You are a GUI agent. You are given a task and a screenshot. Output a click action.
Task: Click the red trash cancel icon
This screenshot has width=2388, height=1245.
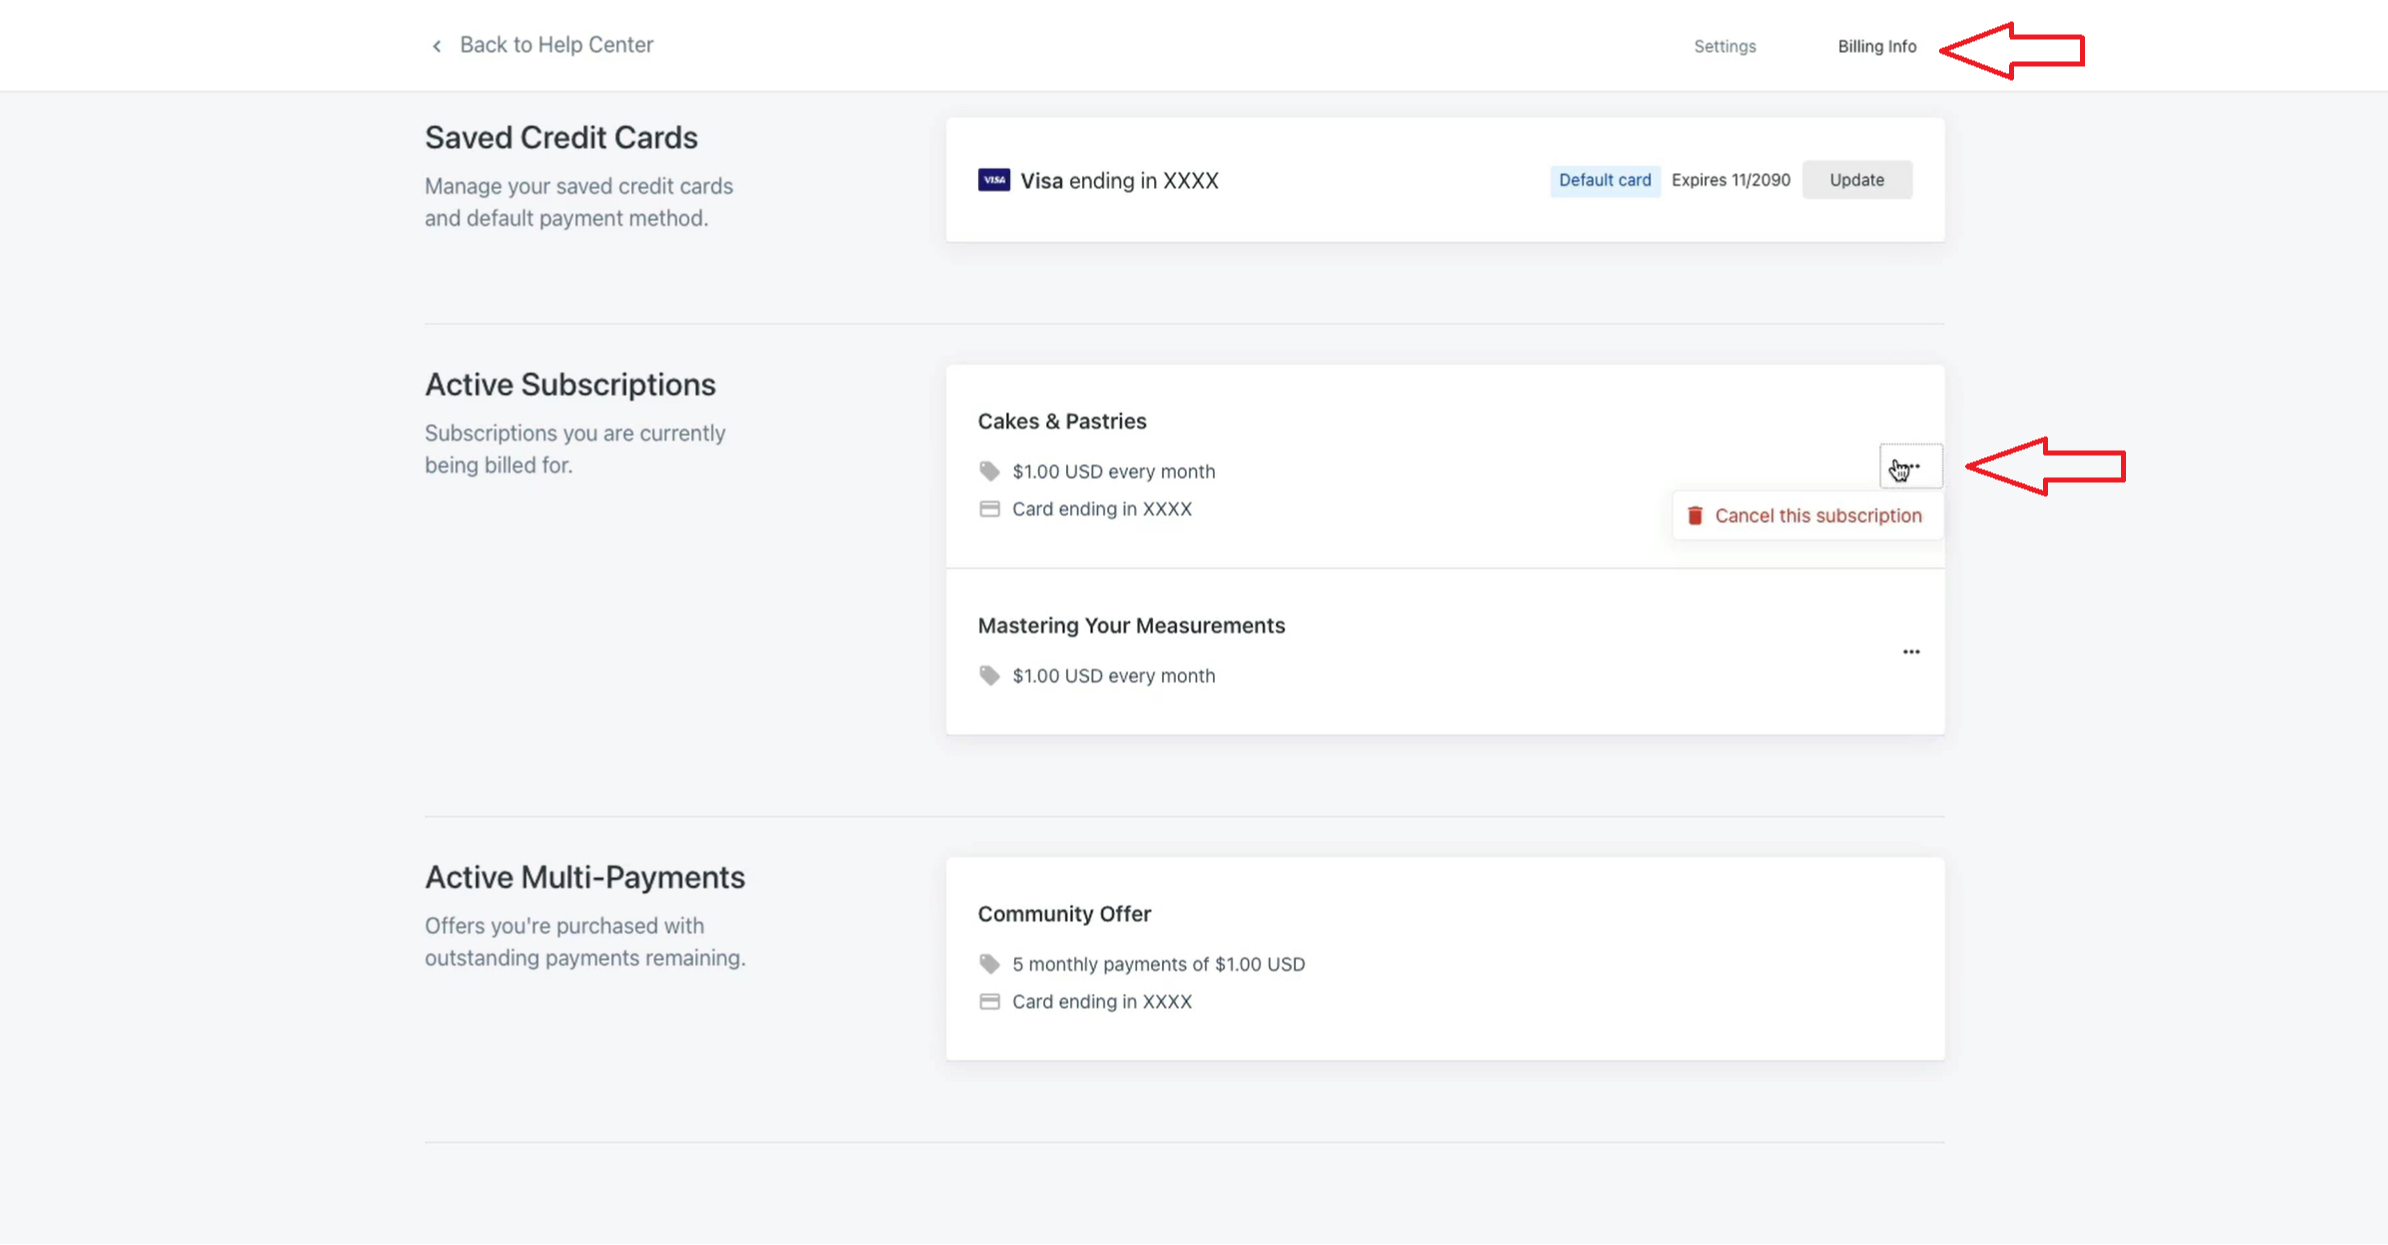coord(1695,516)
